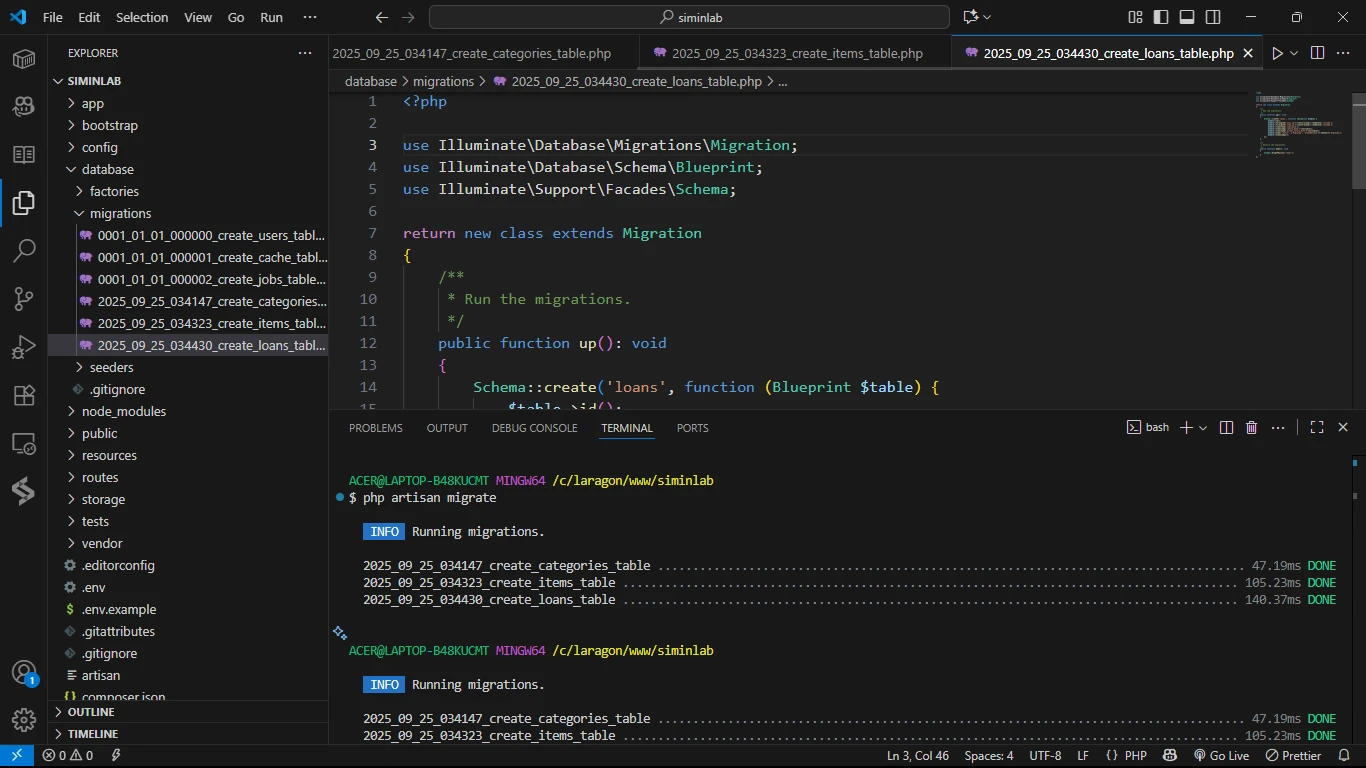
Task: Split the terminal panel
Action: click(x=1227, y=428)
